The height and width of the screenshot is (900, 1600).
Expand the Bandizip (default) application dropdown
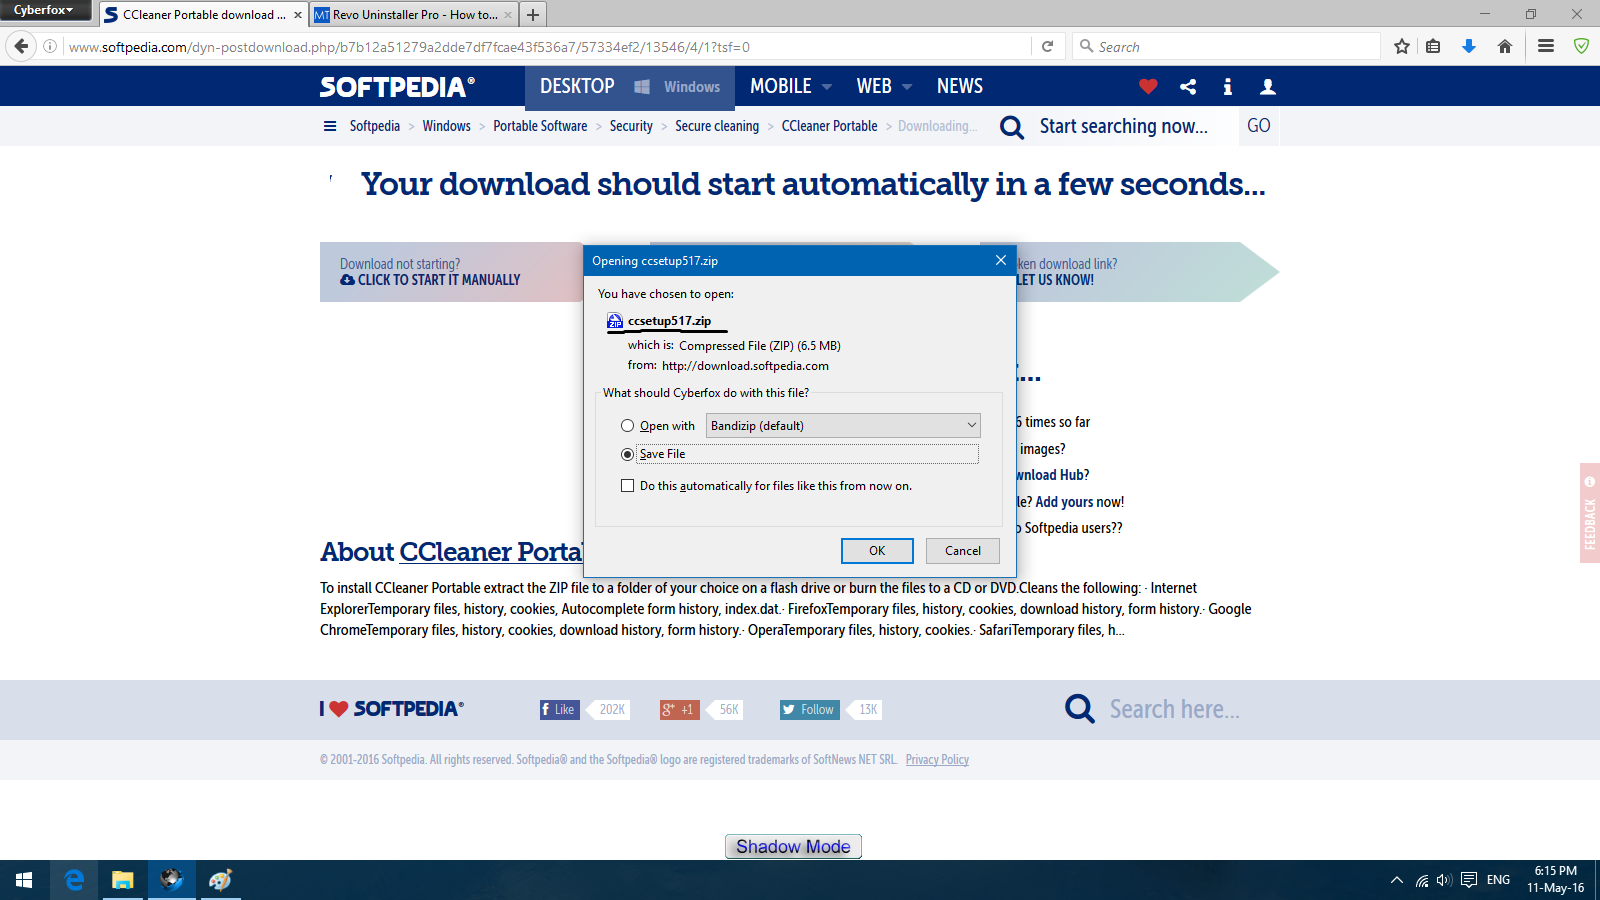843,426
